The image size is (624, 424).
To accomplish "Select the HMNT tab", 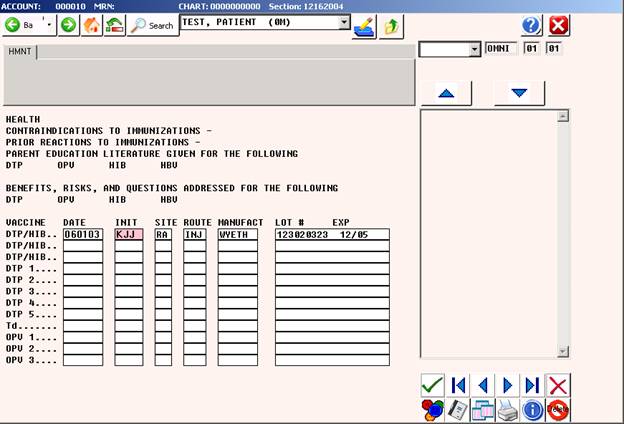I will [x=20, y=51].
